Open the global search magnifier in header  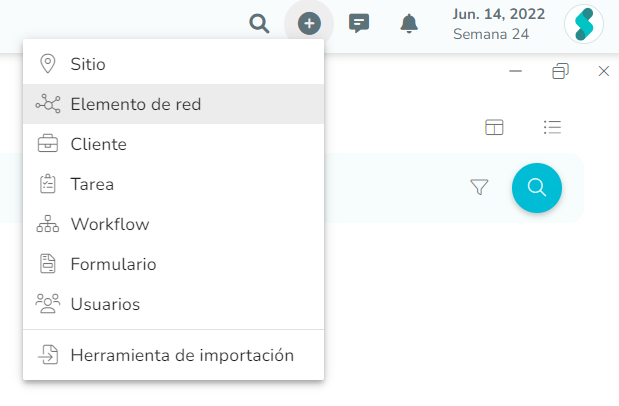point(259,24)
